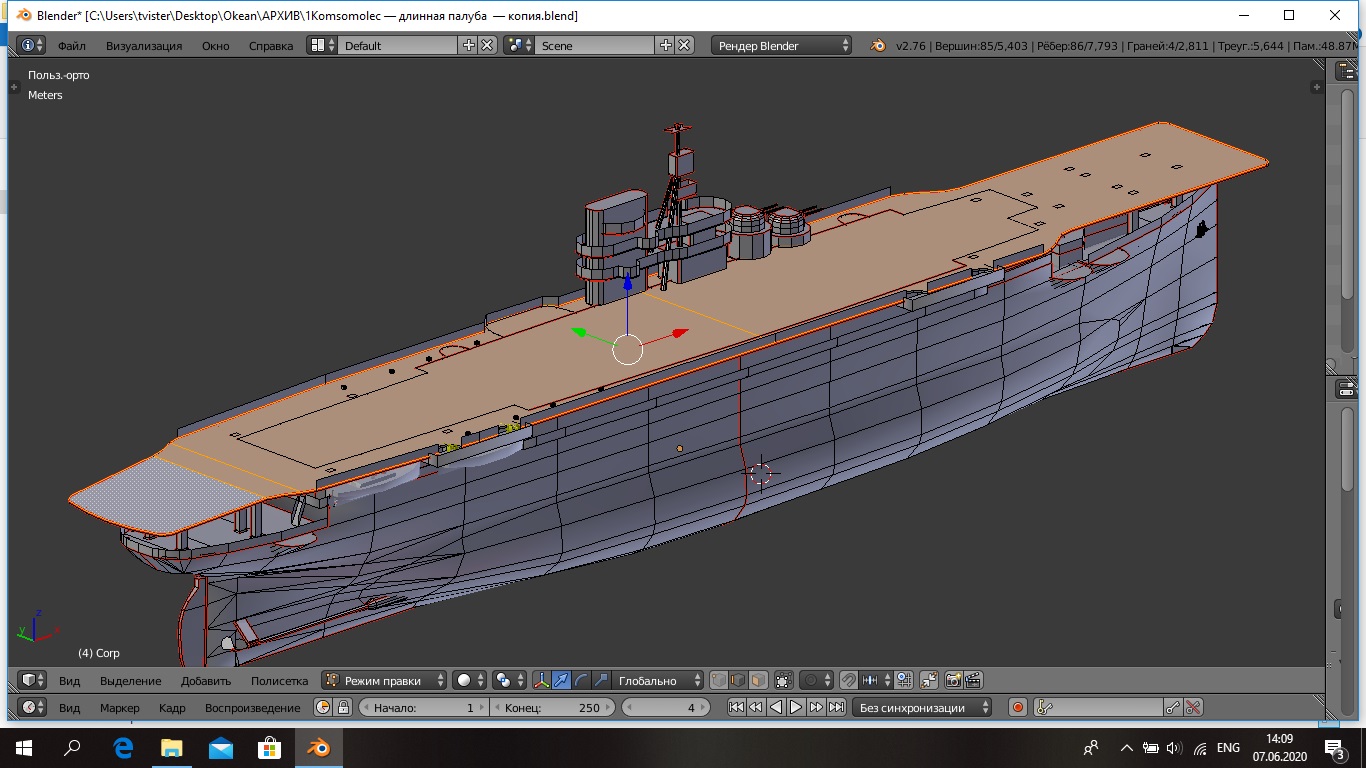Toggle the snap magnet icon
1366x768 pixels.
[849, 680]
